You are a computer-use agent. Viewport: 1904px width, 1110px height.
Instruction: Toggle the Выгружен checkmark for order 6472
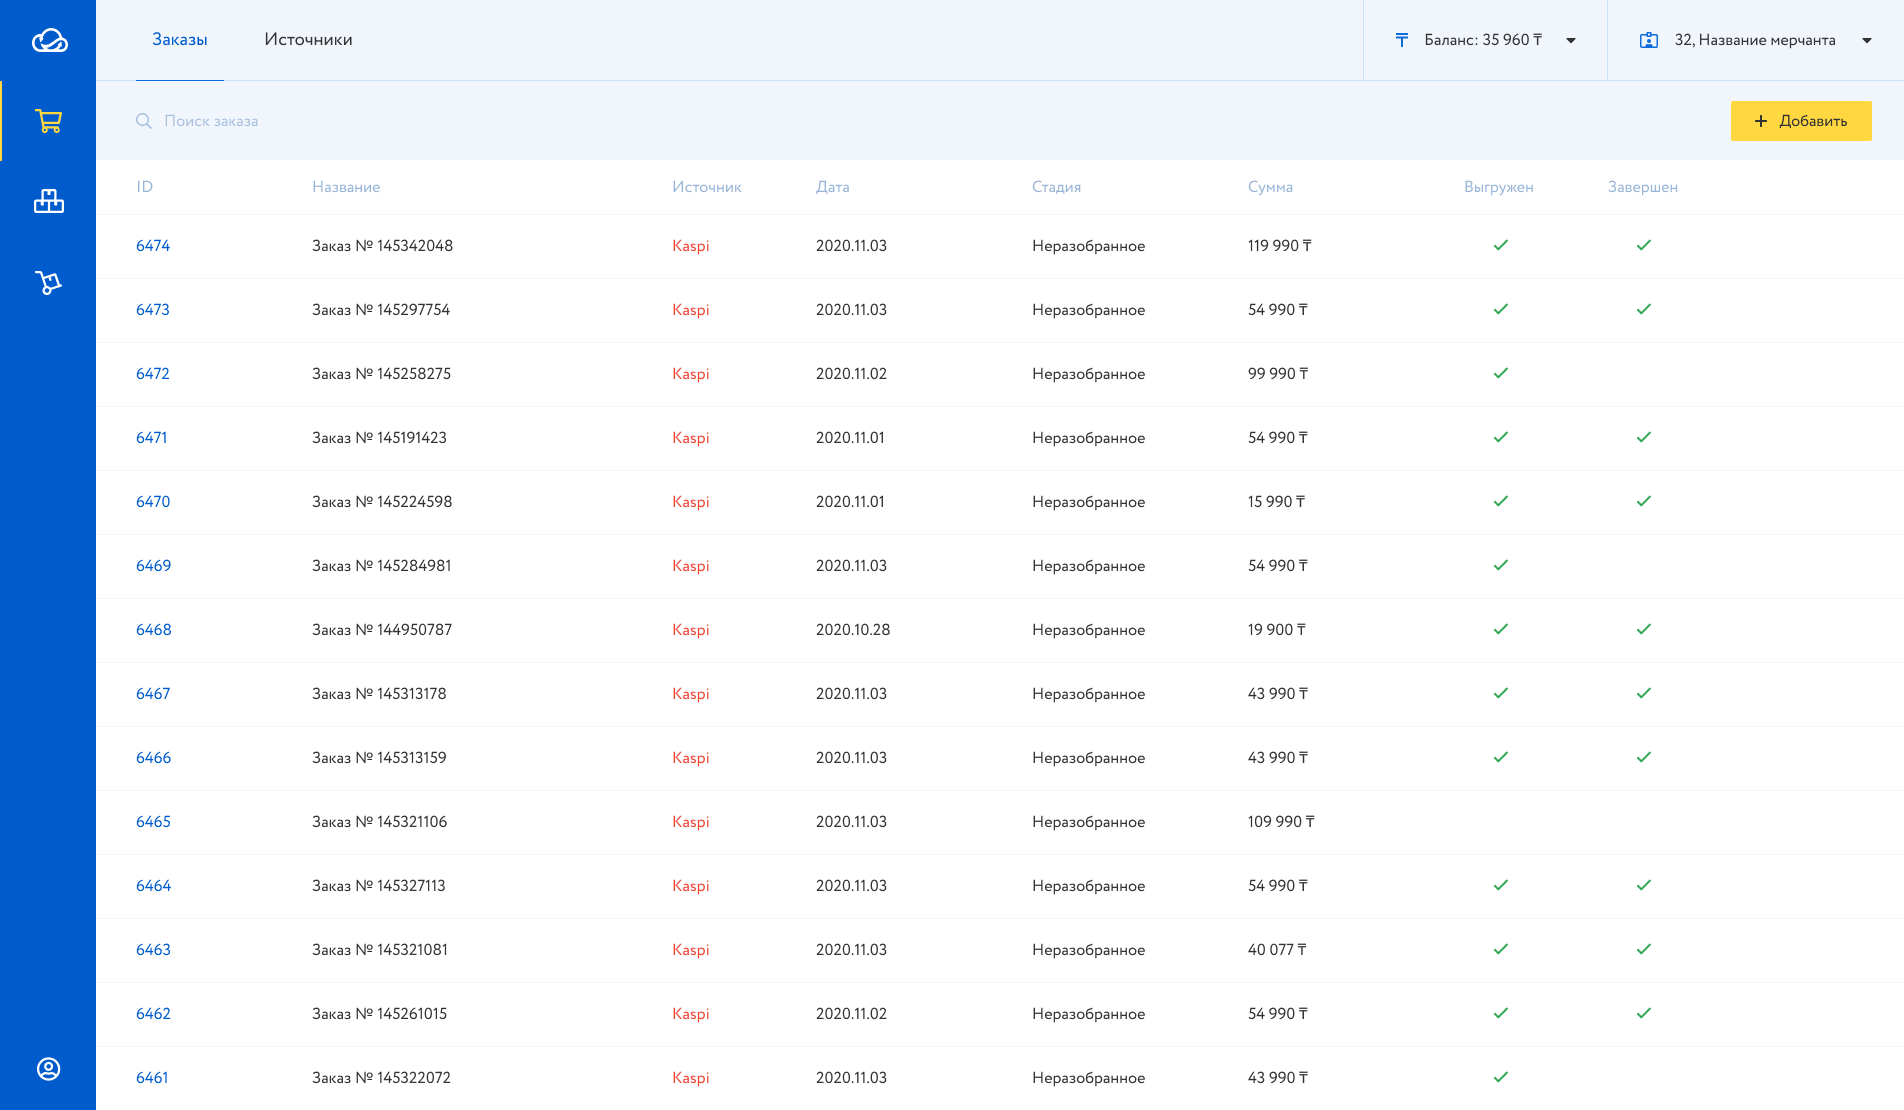(x=1500, y=373)
